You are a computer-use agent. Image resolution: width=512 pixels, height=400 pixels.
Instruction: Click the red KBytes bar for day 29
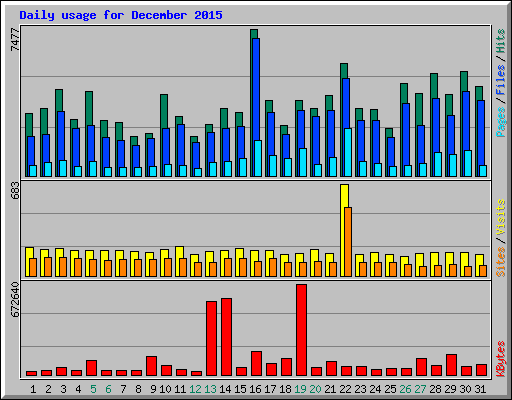coord(451,365)
